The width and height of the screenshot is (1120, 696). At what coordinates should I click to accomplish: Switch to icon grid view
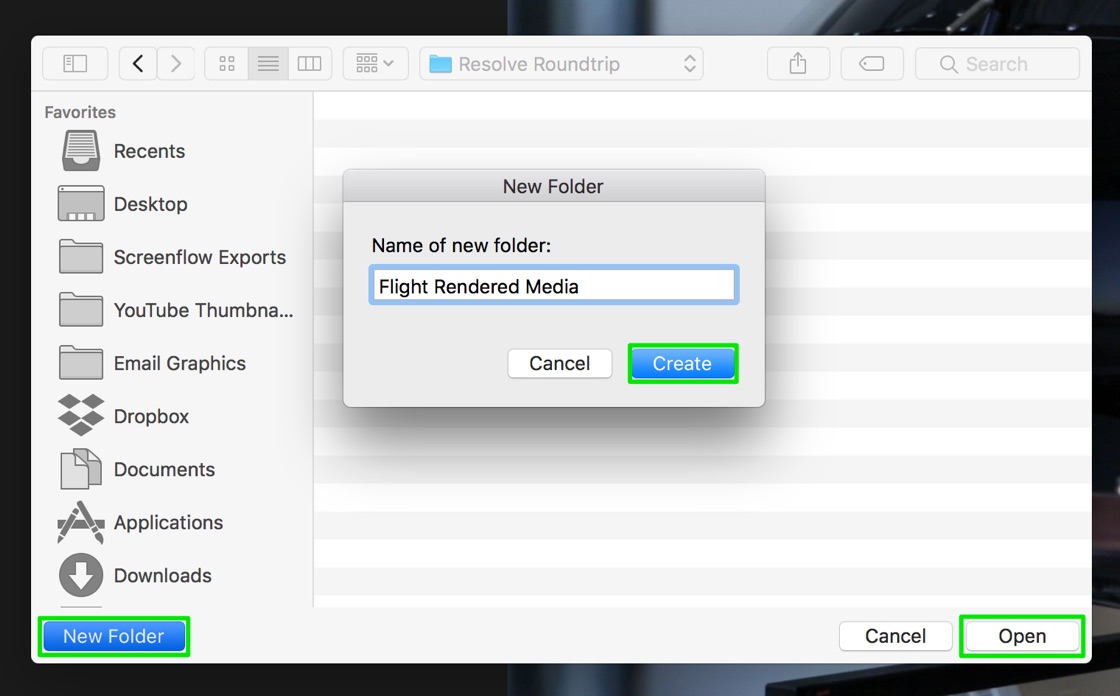pyautogui.click(x=226, y=64)
